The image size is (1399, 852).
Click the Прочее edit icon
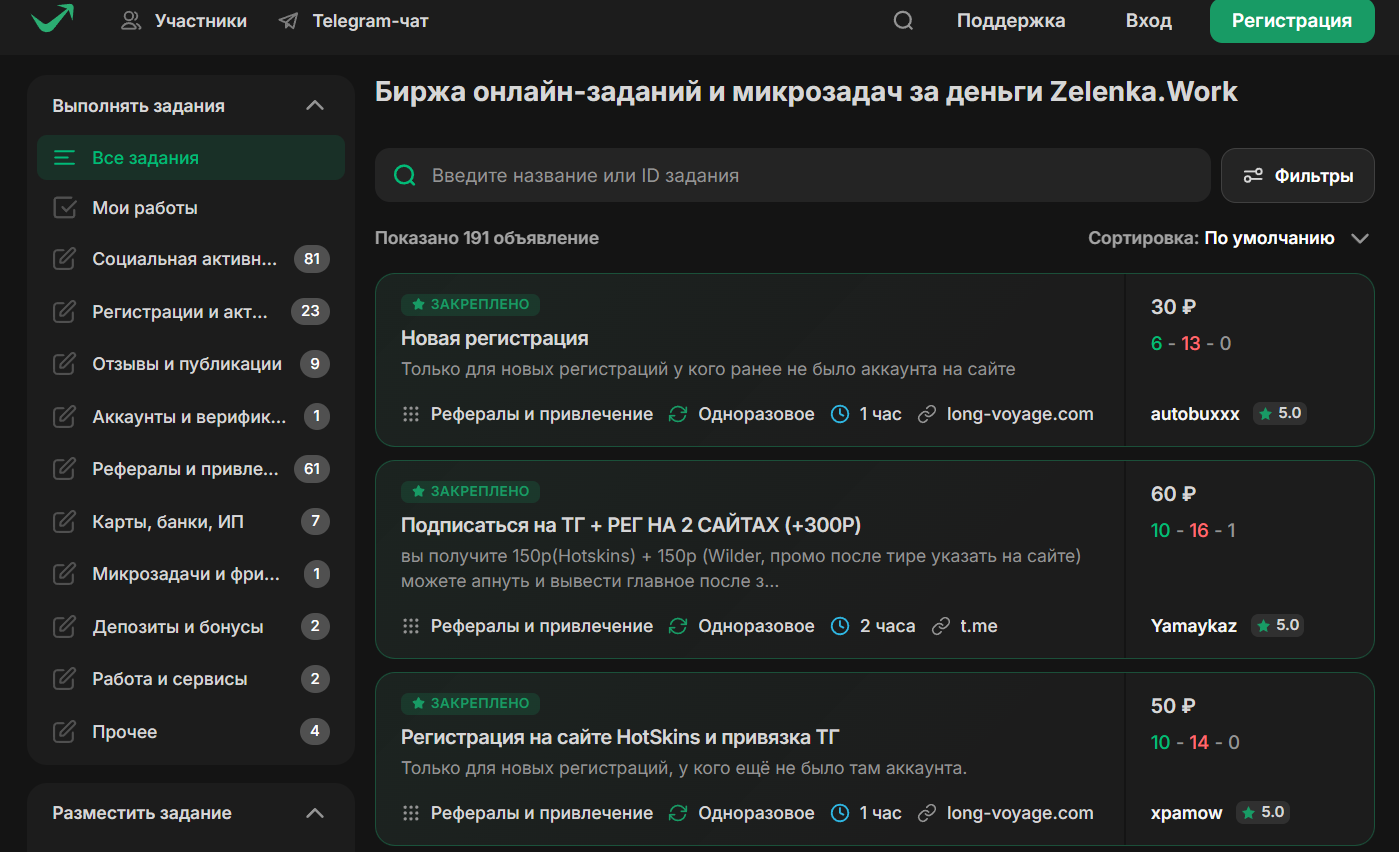[65, 732]
